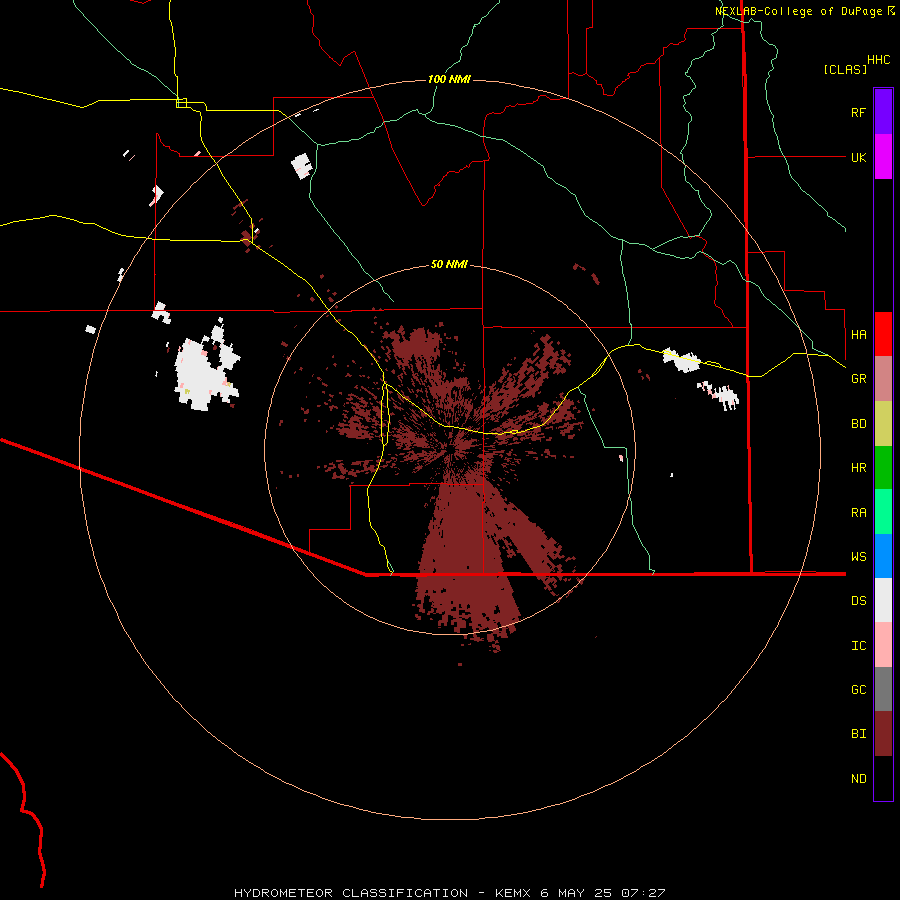Screen dimensions: 900x900
Task: Click the RA legend label
Action: coord(858,513)
